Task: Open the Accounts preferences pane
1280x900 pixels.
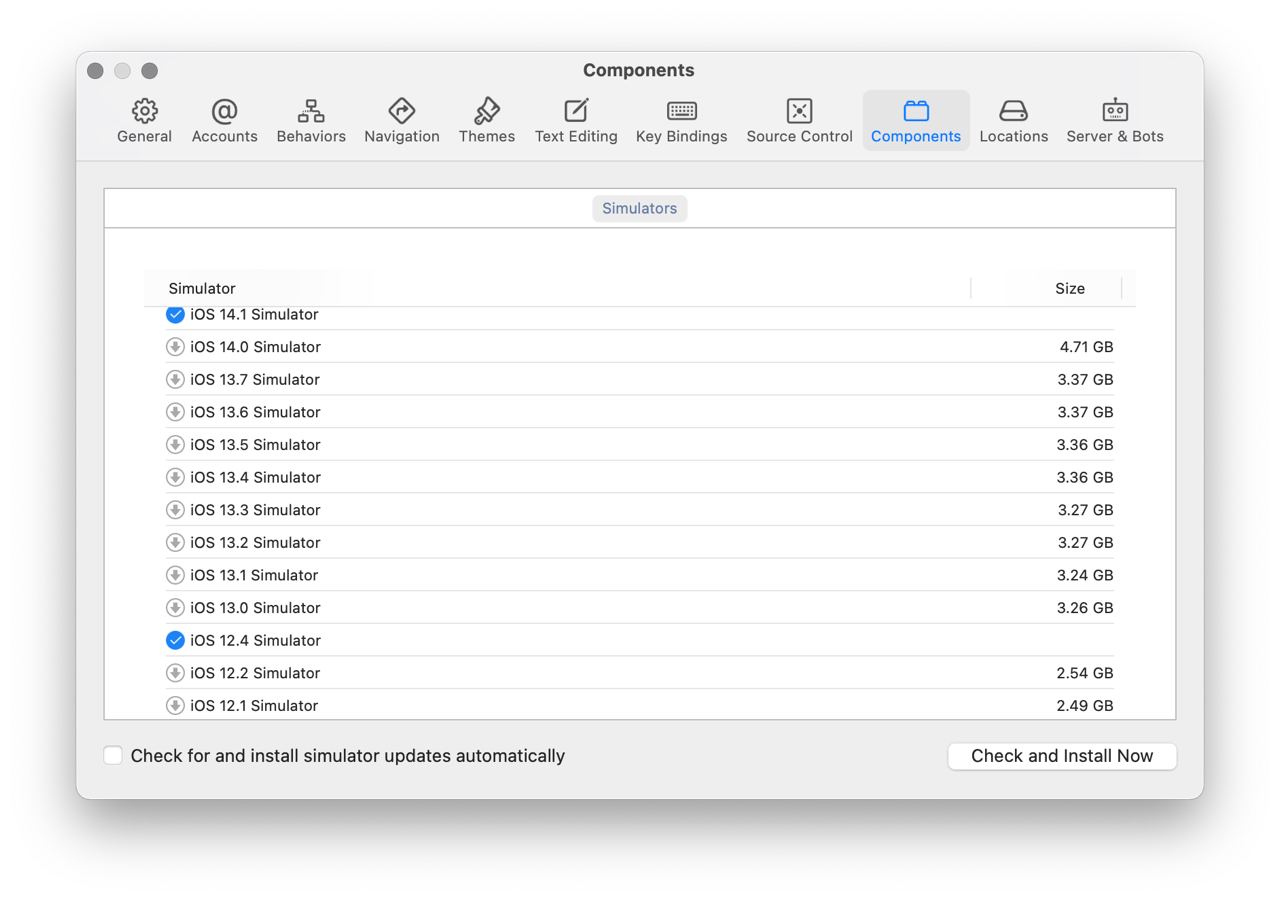Action: pos(224,121)
